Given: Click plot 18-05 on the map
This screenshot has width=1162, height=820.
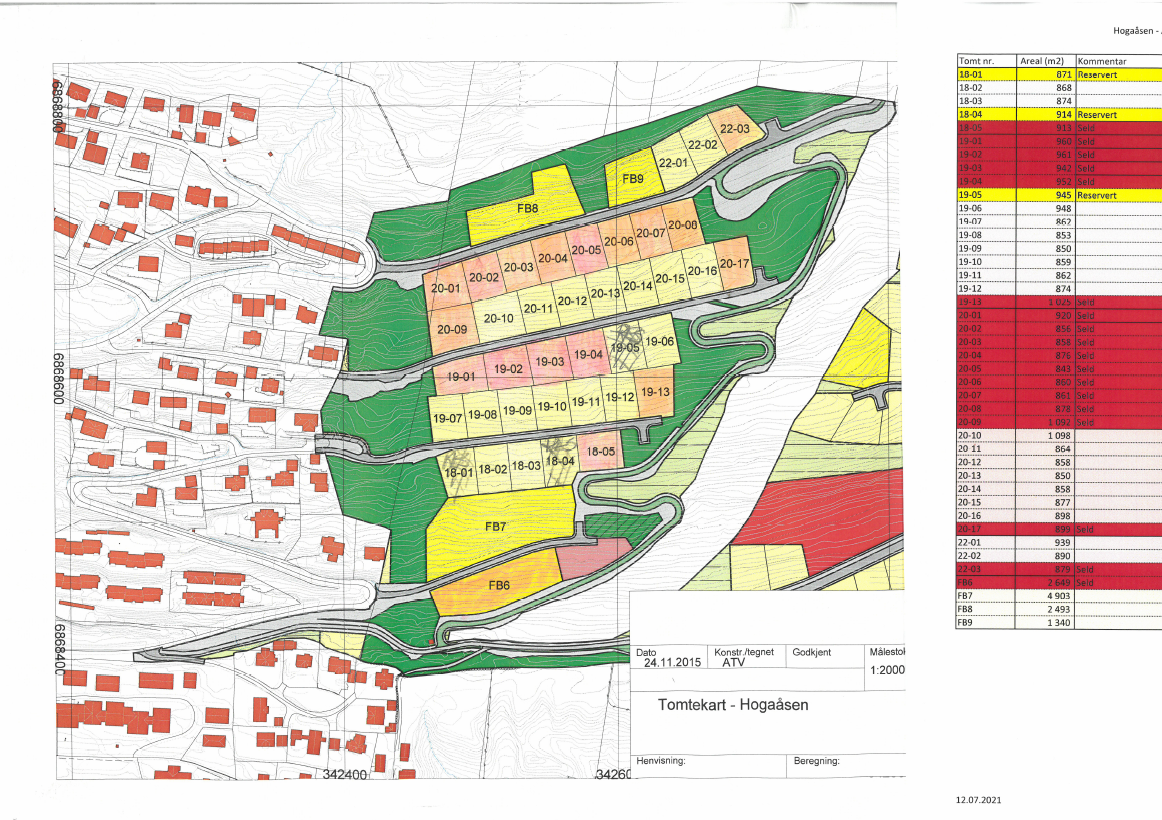Looking at the screenshot, I should [x=600, y=452].
